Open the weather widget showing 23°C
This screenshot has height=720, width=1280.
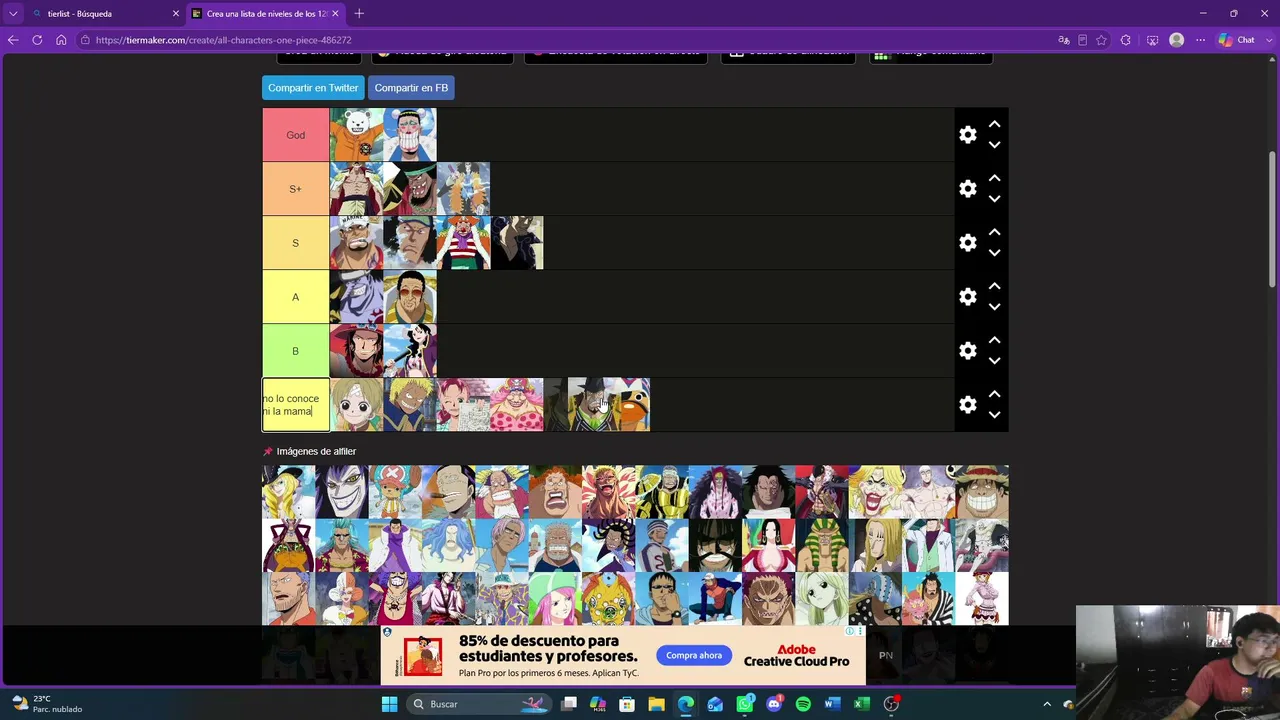point(48,704)
